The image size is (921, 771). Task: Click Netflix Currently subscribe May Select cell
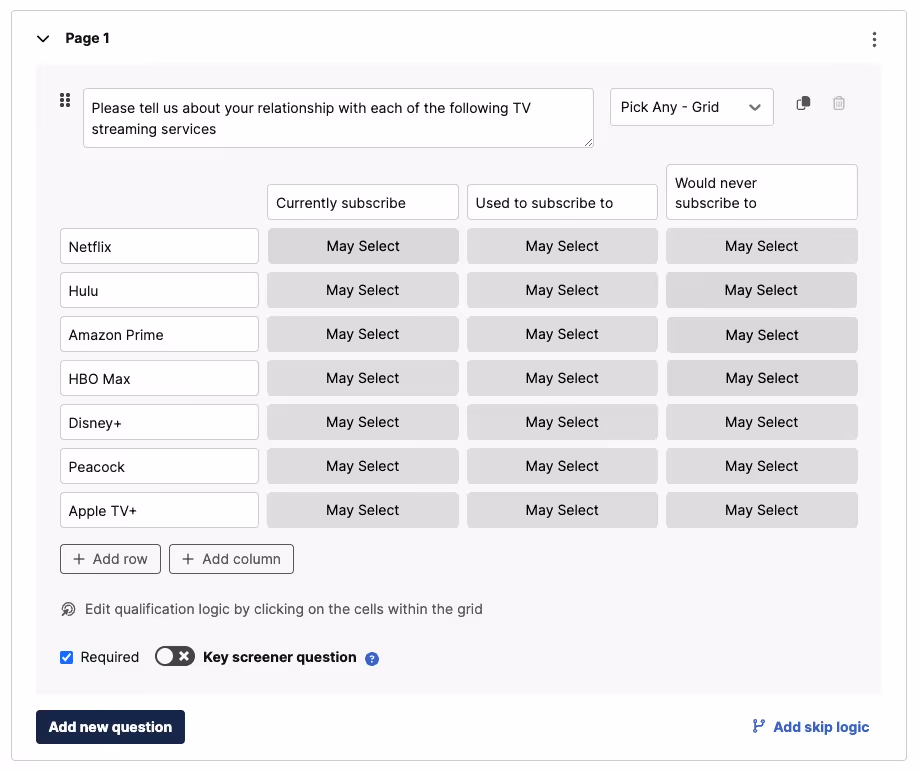click(x=363, y=246)
